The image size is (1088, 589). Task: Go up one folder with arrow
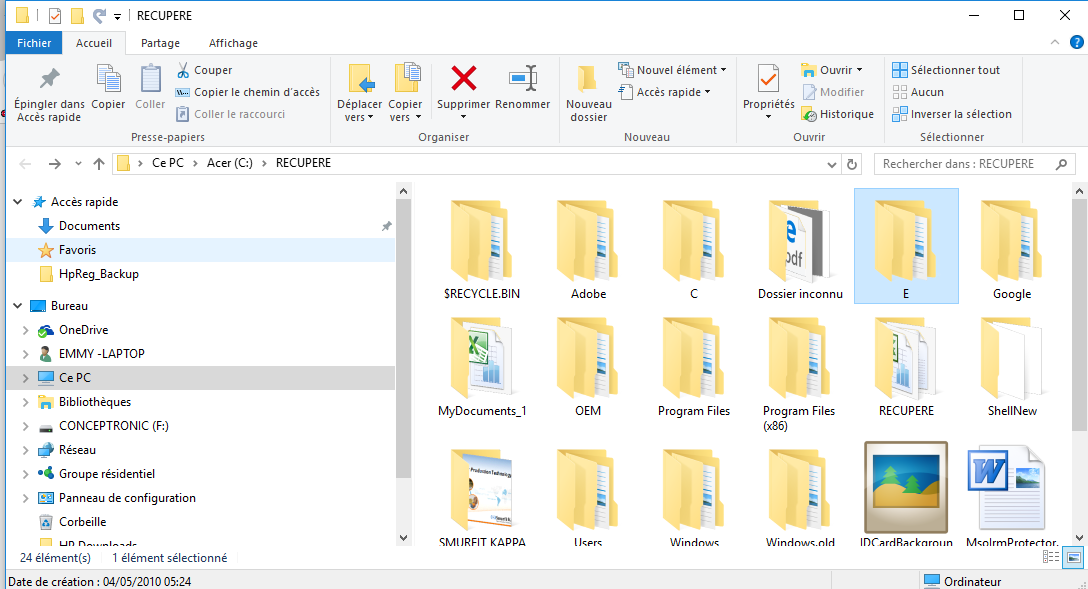point(99,164)
